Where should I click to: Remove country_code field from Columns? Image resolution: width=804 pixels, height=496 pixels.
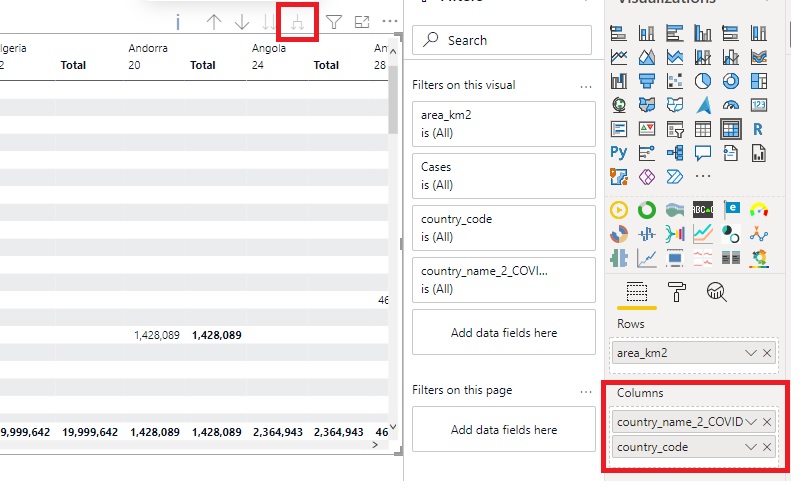(x=767, y=447)
